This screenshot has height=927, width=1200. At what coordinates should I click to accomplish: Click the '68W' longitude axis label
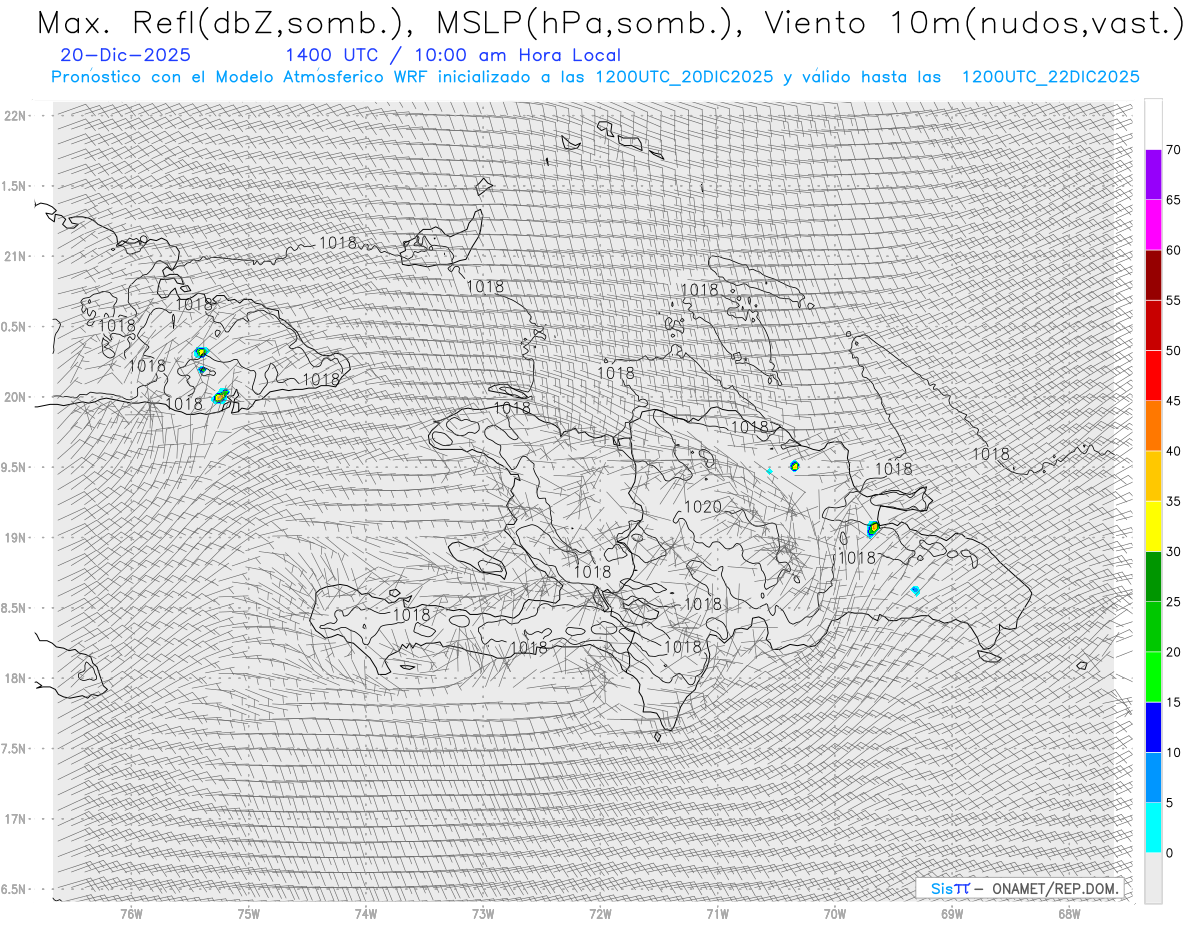[x=1069, y=914]
